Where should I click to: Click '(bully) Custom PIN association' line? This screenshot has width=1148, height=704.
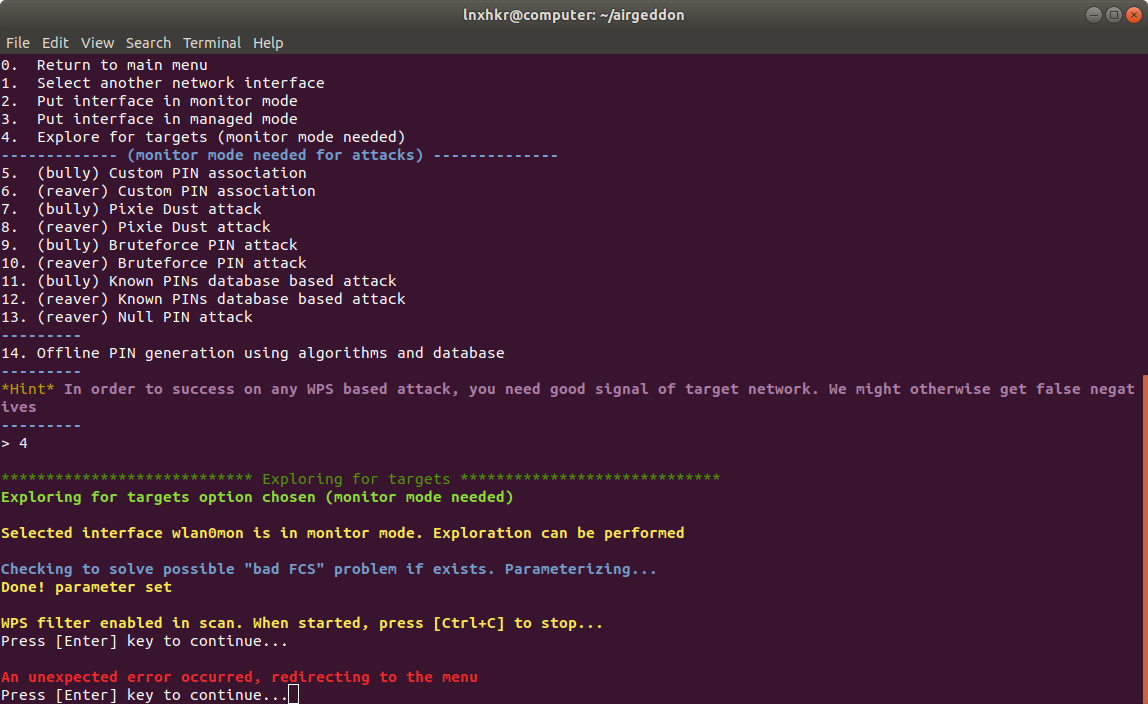[x=154, y=173]
